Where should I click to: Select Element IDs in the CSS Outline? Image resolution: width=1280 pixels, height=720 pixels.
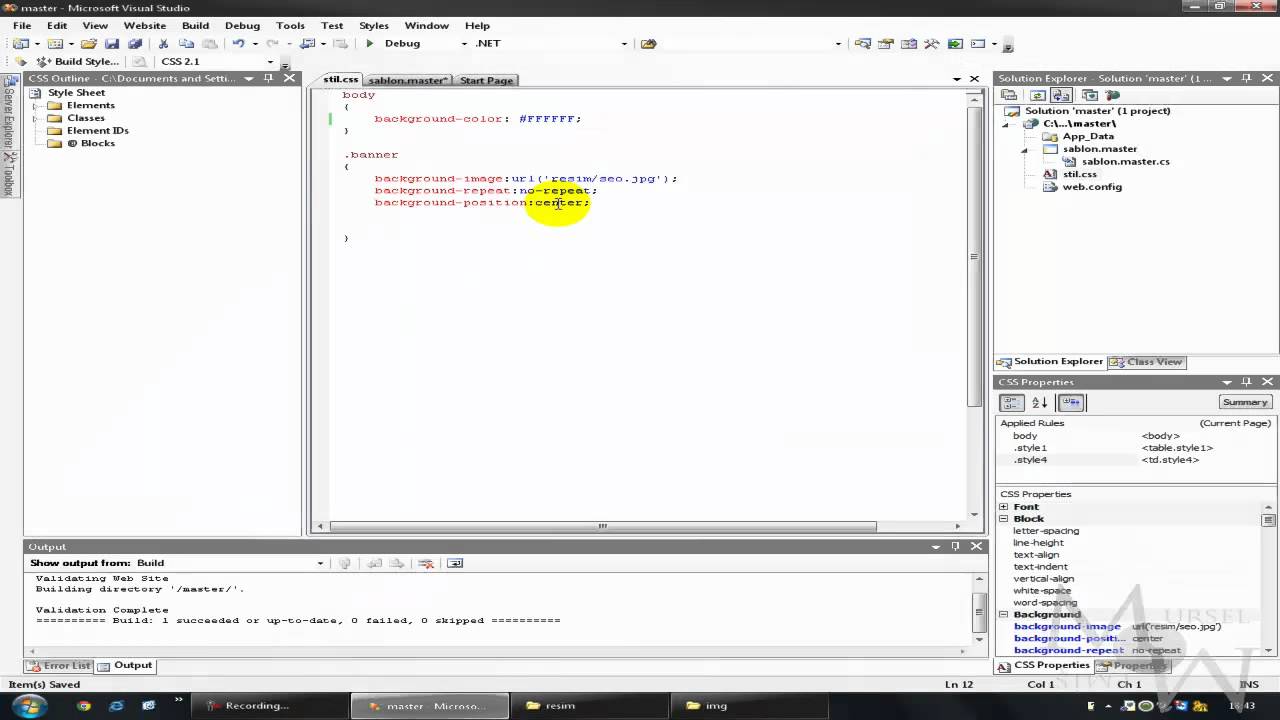97,130
